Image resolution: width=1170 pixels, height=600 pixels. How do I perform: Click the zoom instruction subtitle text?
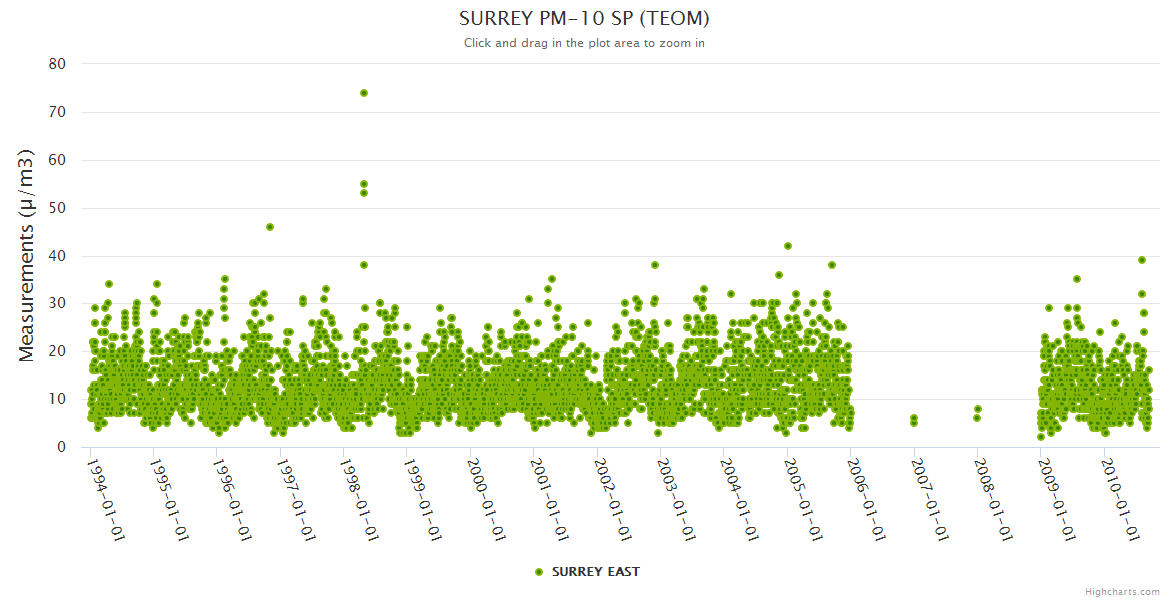(x=584, y=43)
